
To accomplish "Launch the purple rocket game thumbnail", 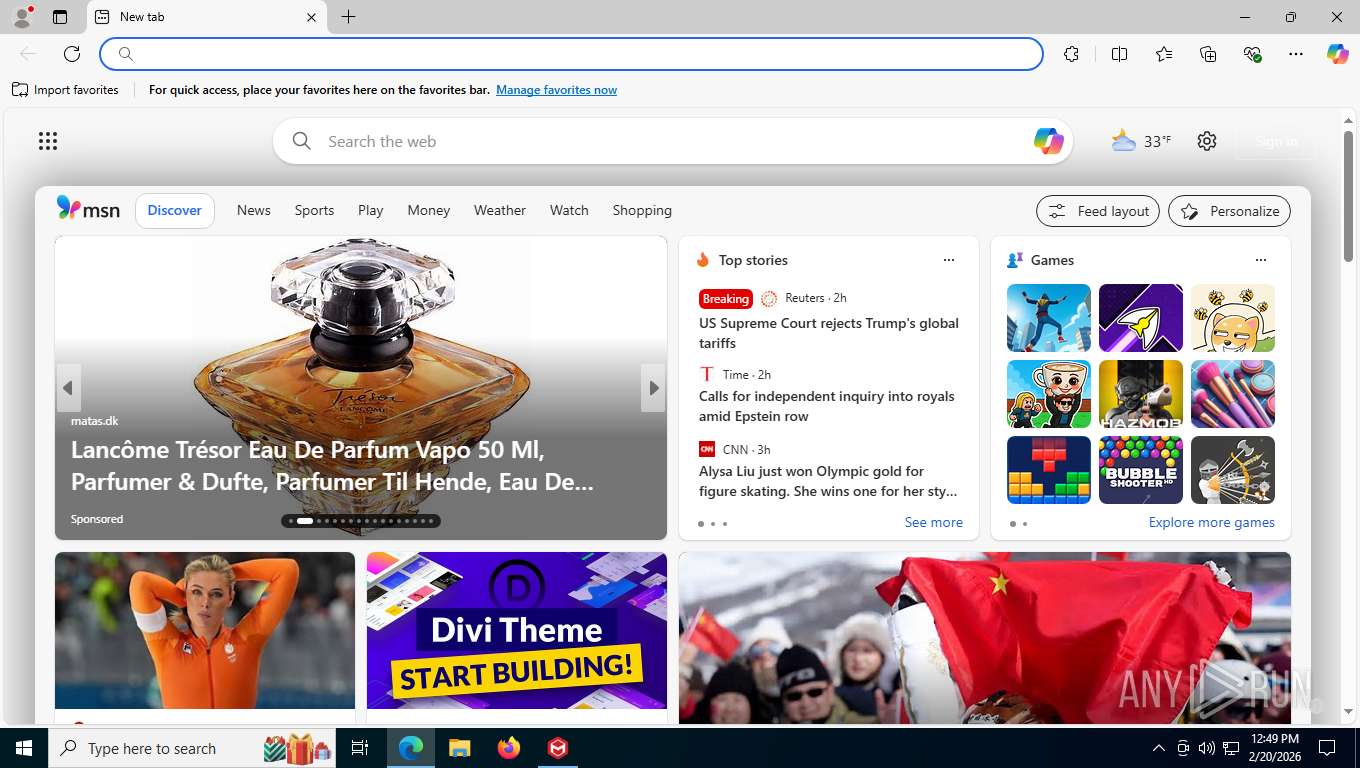I will pos(1141,318).
